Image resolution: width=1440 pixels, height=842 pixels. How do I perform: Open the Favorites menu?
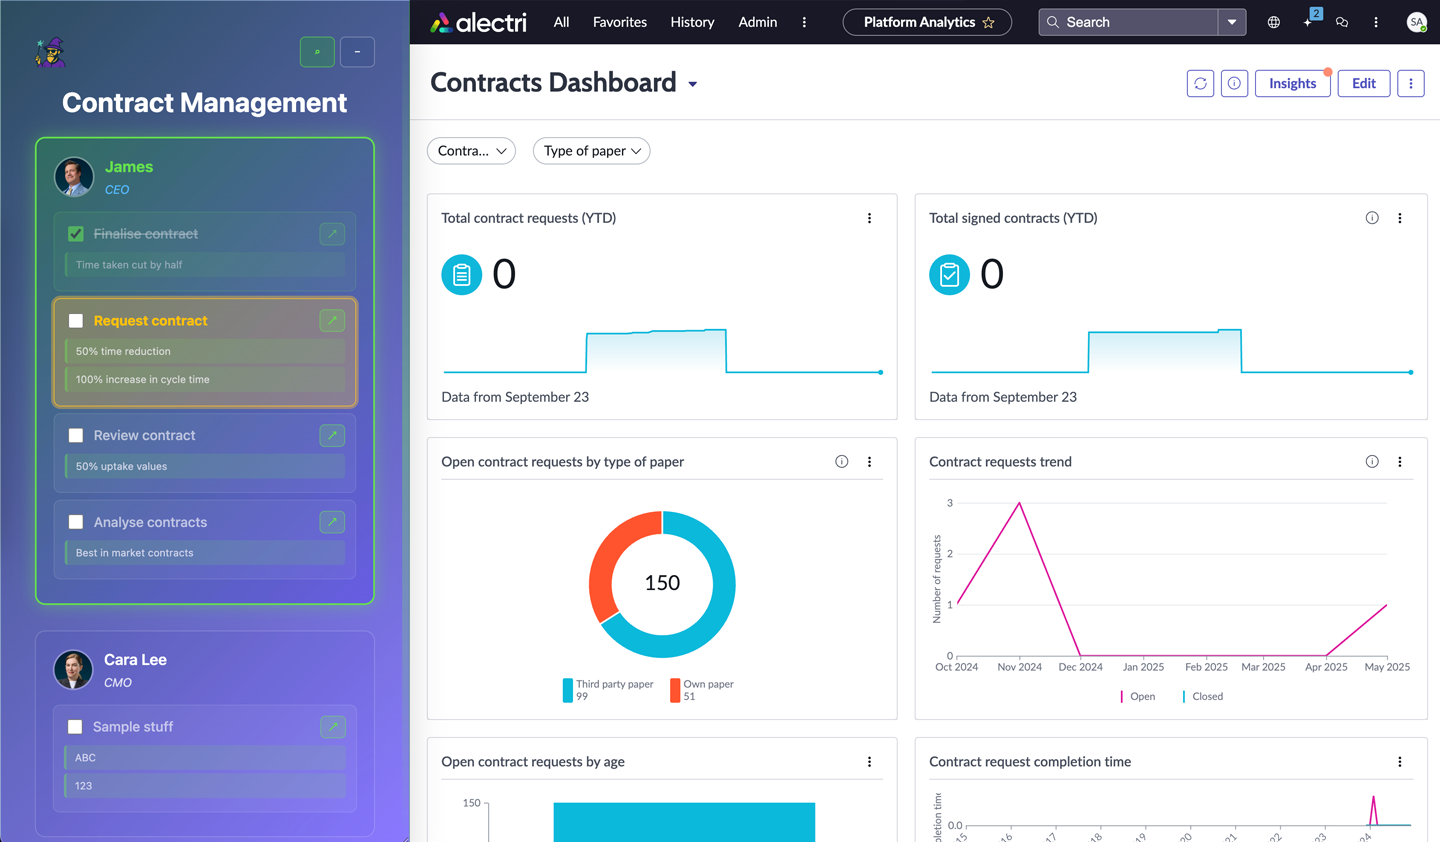click(619, 22)
